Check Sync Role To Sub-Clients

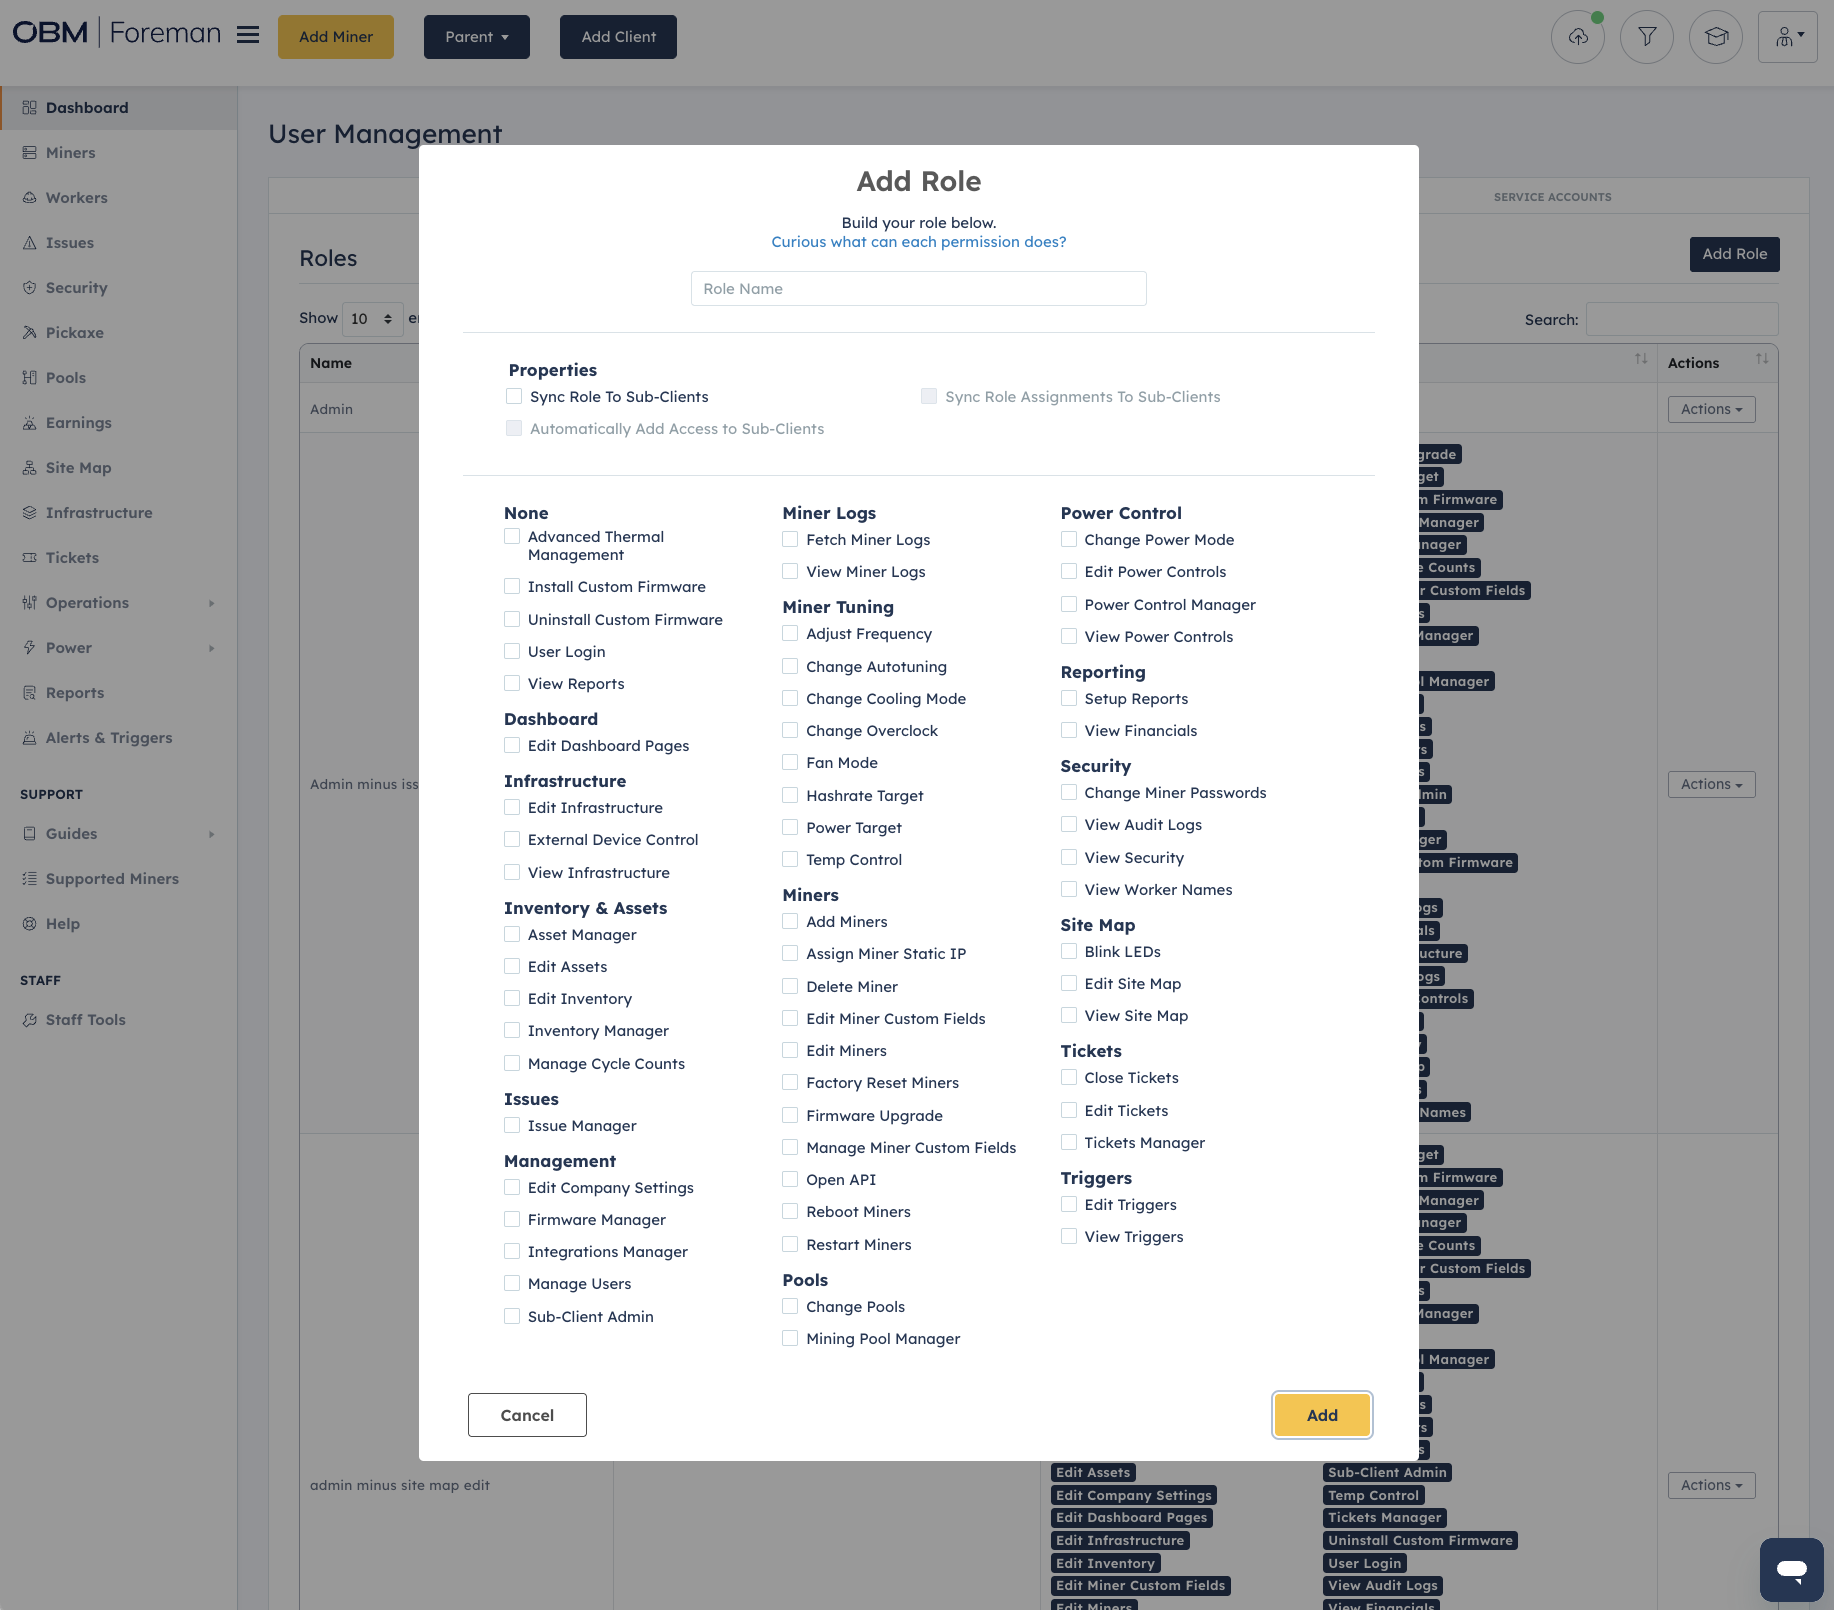(514, 397)
